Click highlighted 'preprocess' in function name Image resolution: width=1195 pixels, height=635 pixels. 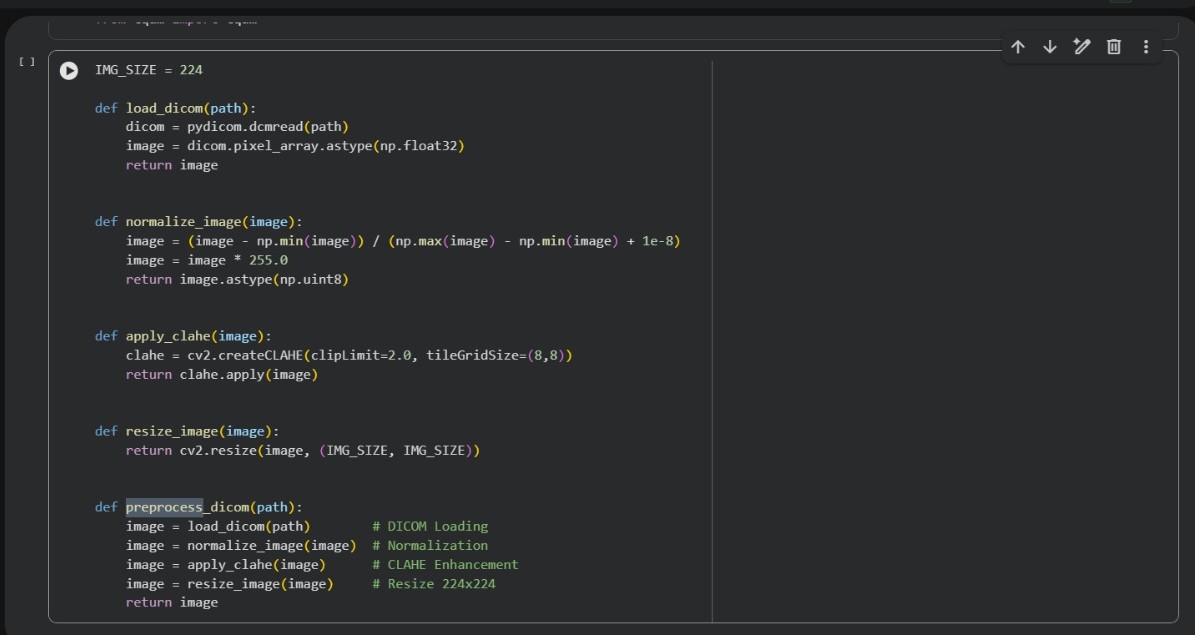point(165,507)
